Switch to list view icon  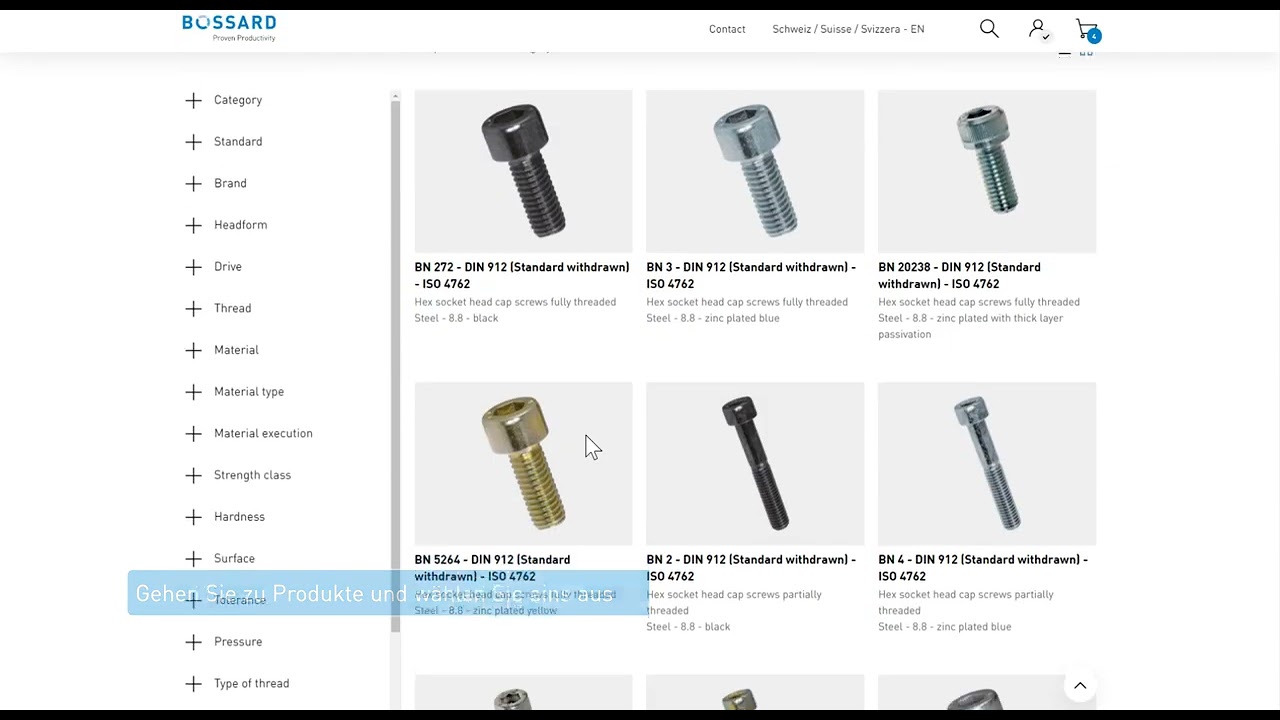click(x=1064, y=52)
